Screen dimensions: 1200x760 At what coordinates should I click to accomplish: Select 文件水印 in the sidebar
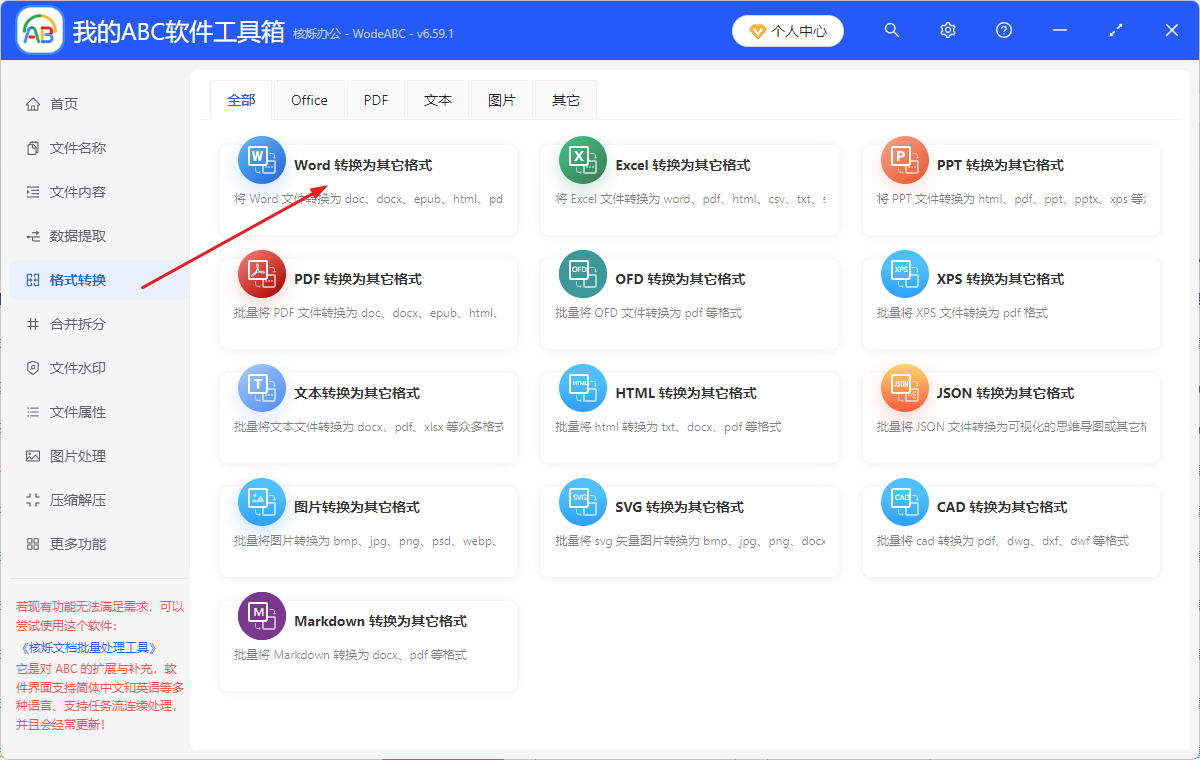tap(78, 368)
